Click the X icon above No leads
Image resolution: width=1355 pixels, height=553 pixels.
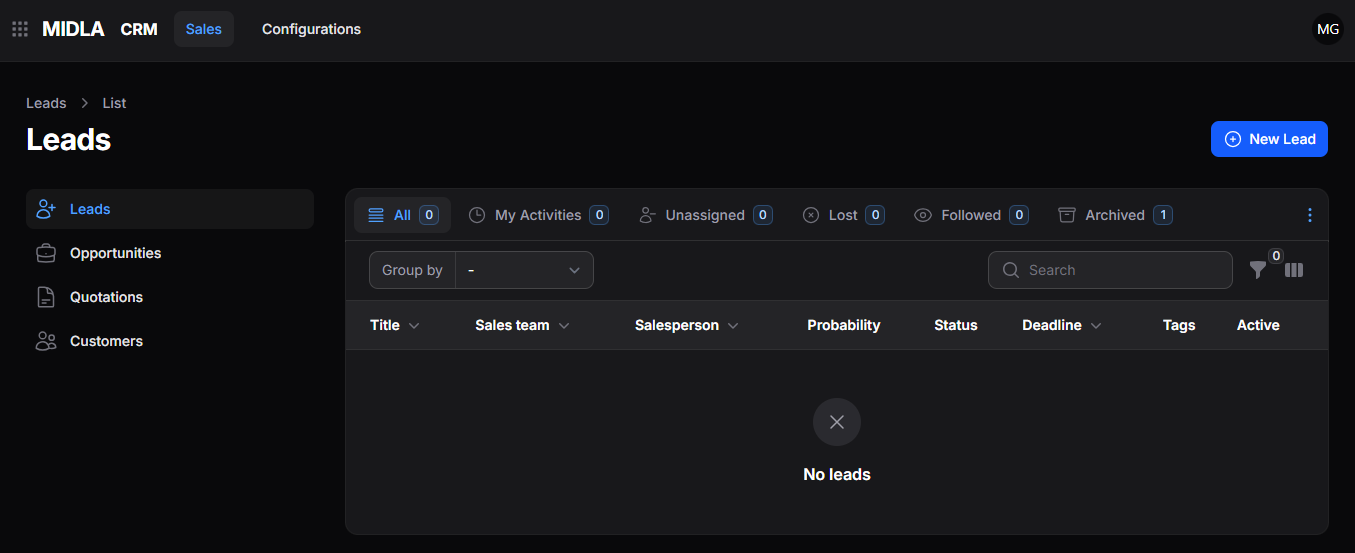837,422
